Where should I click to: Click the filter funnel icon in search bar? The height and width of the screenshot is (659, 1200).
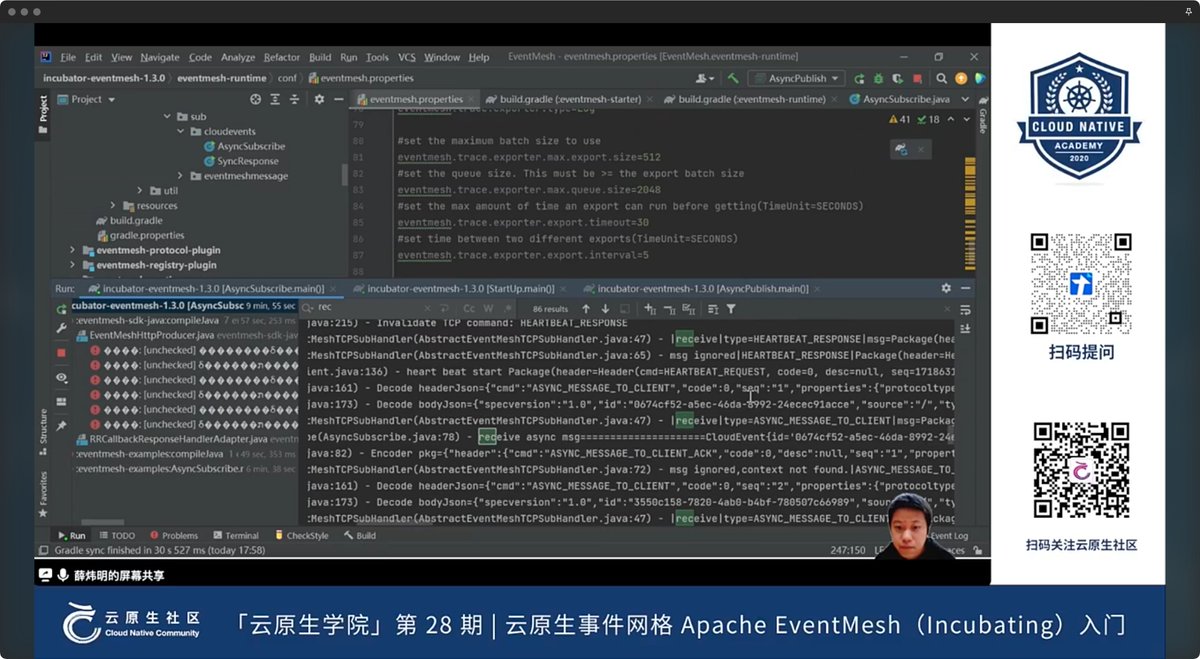point(731,309)
